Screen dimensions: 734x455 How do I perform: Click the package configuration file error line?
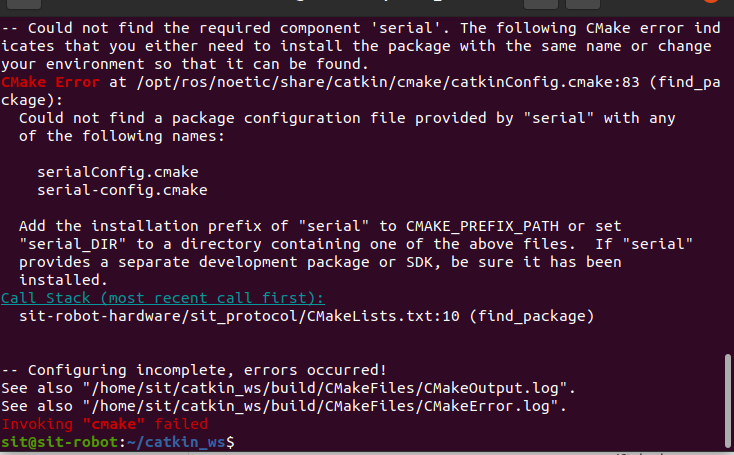point(347,118)
